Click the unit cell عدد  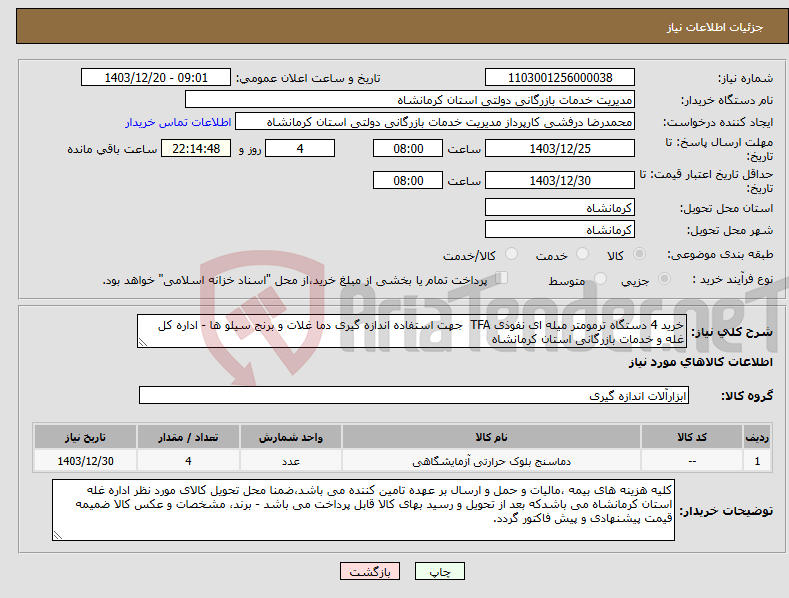click(x=291, y=461)
